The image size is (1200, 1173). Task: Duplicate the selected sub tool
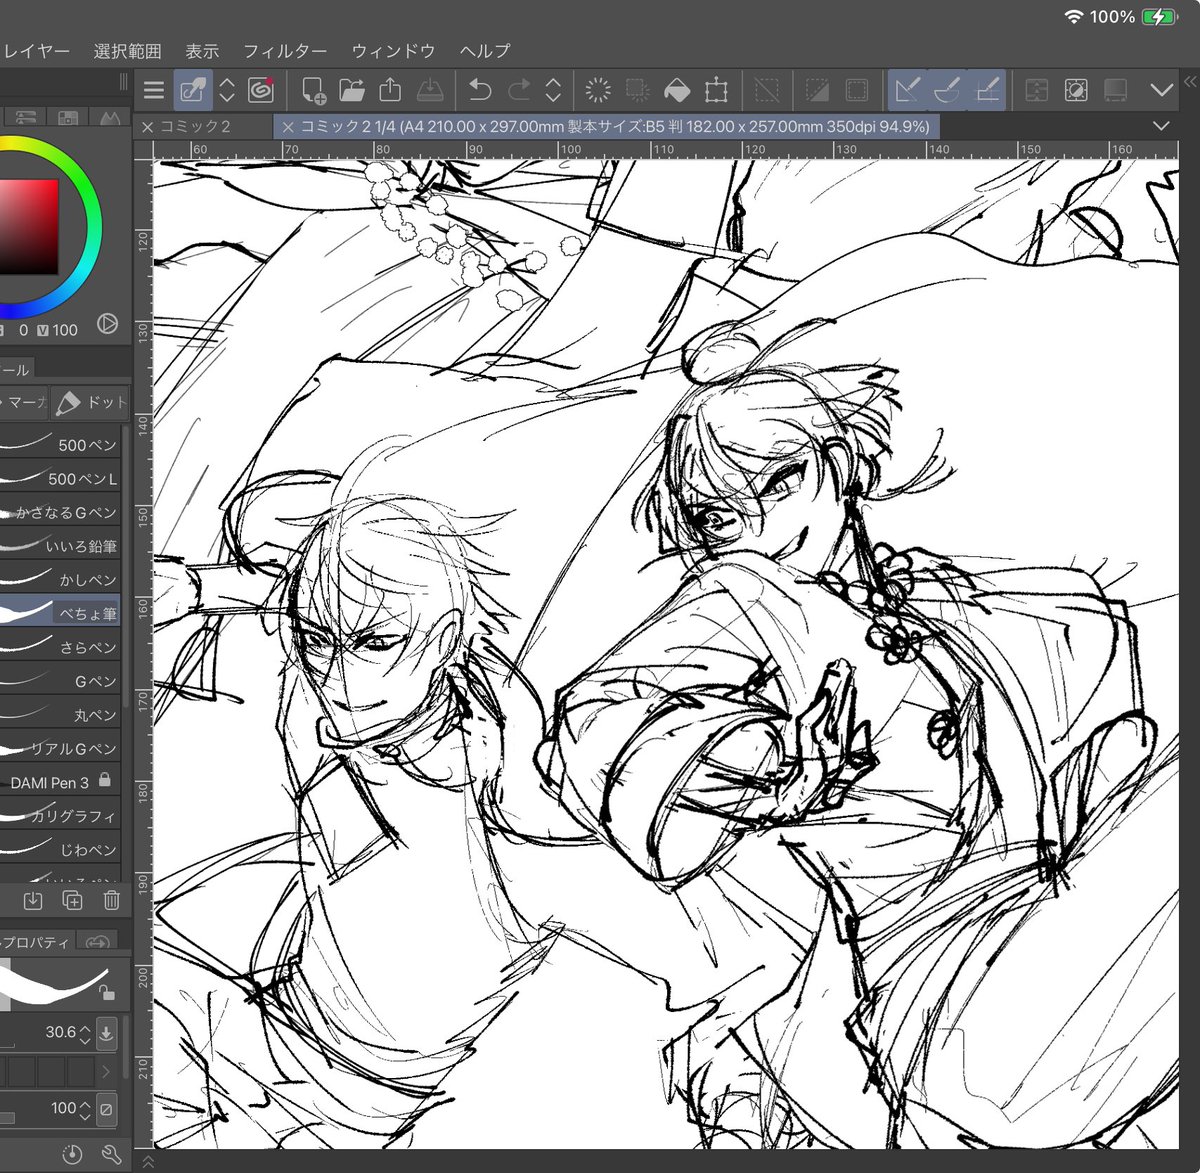pos(72,901)
